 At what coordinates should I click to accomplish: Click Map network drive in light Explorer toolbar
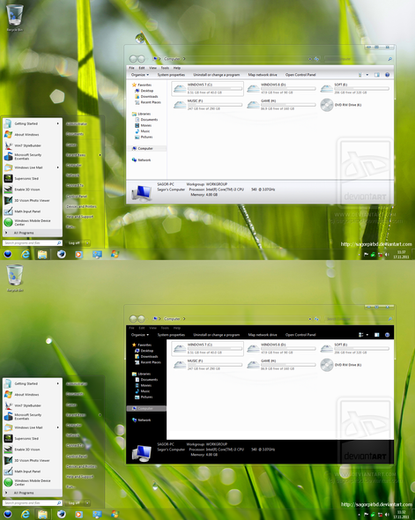262,75
